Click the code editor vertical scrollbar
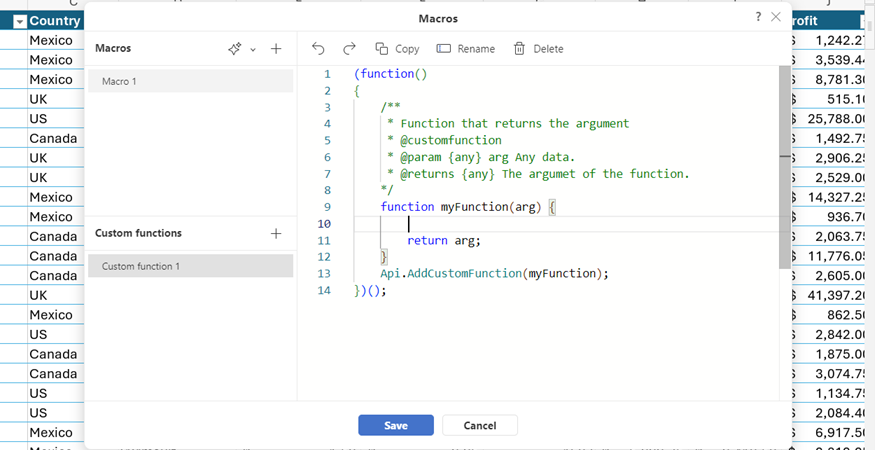The image size is (875, 450). tap(785, 167)
